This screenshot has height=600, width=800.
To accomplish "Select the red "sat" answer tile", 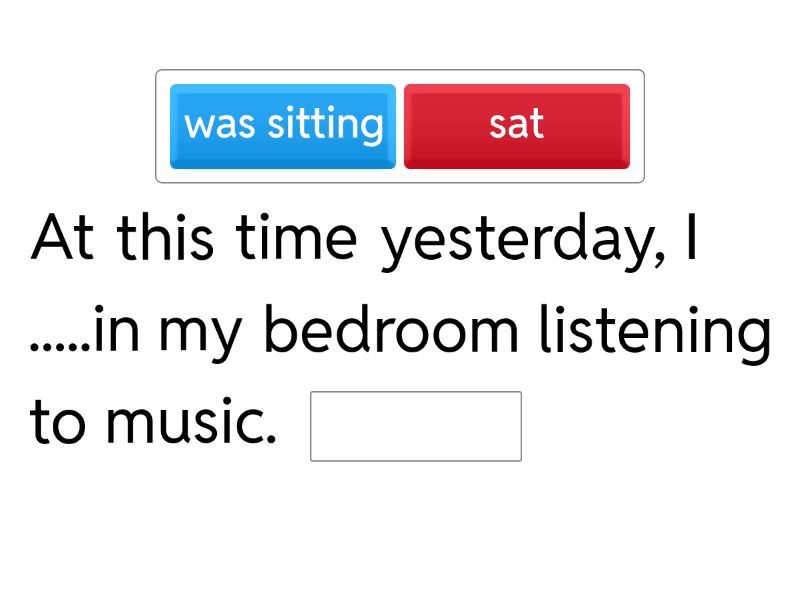I will coord(516,126).
